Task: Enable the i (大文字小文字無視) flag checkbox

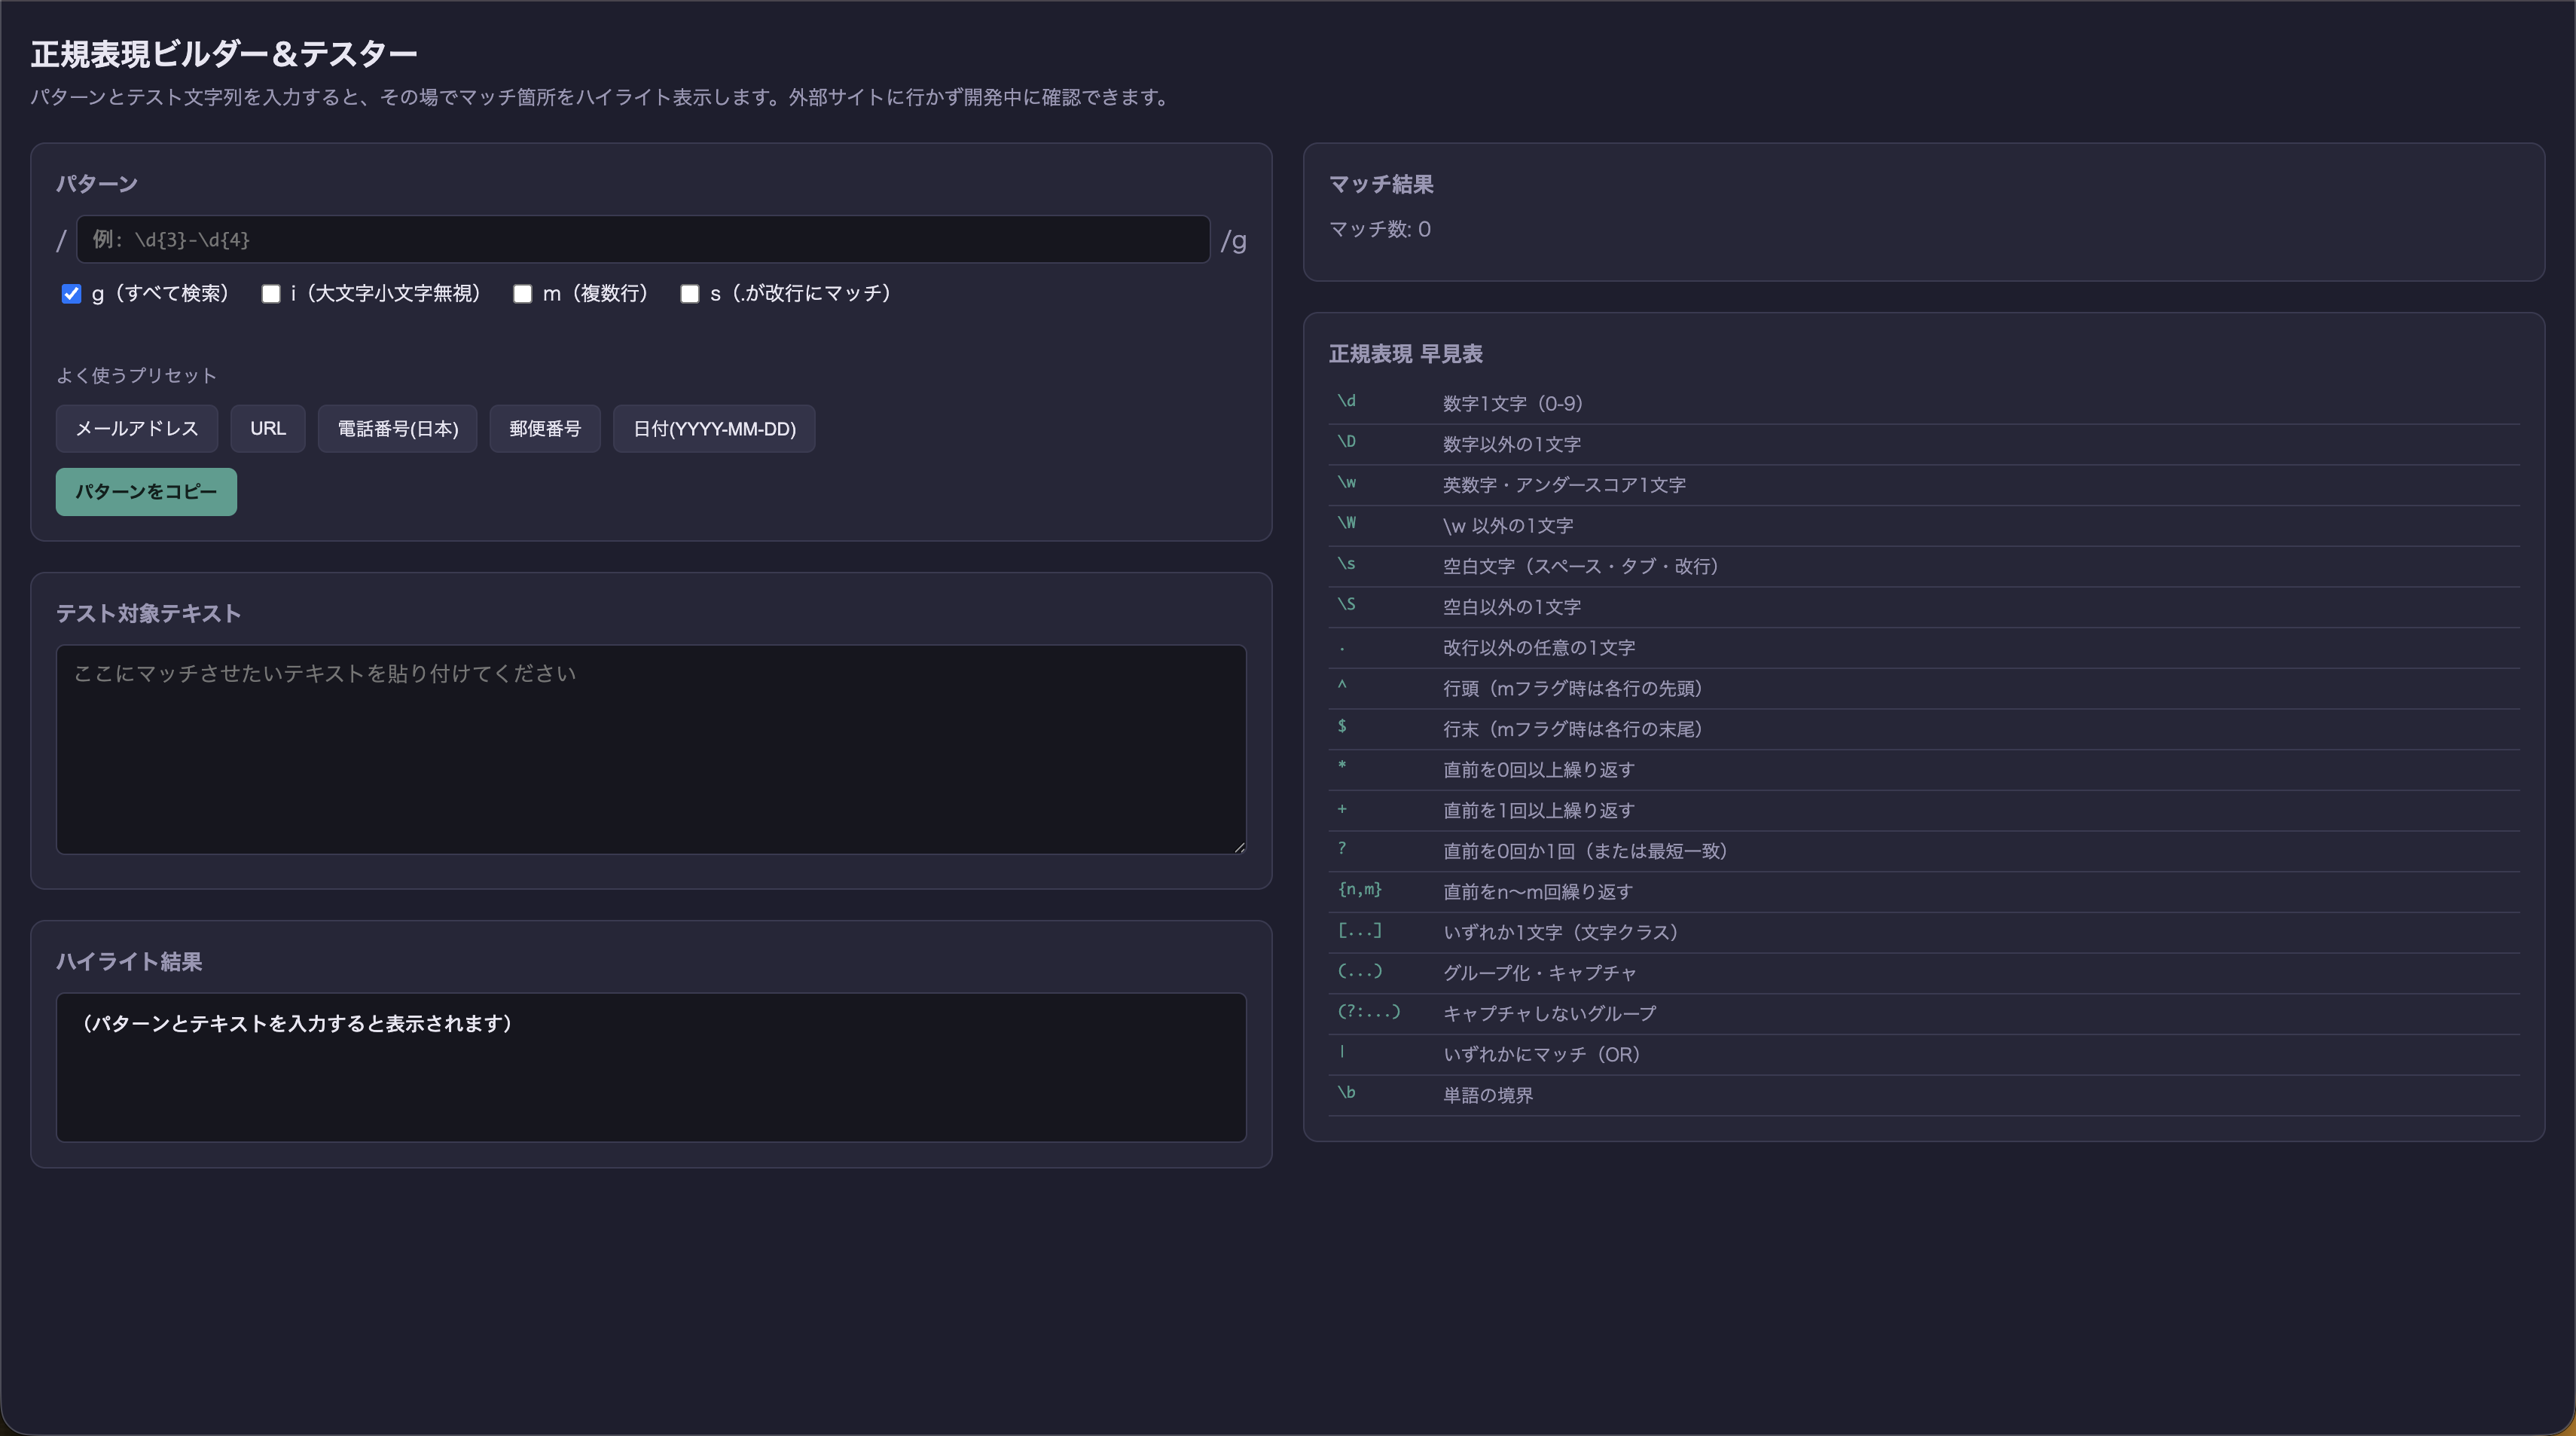Action: 271,294
